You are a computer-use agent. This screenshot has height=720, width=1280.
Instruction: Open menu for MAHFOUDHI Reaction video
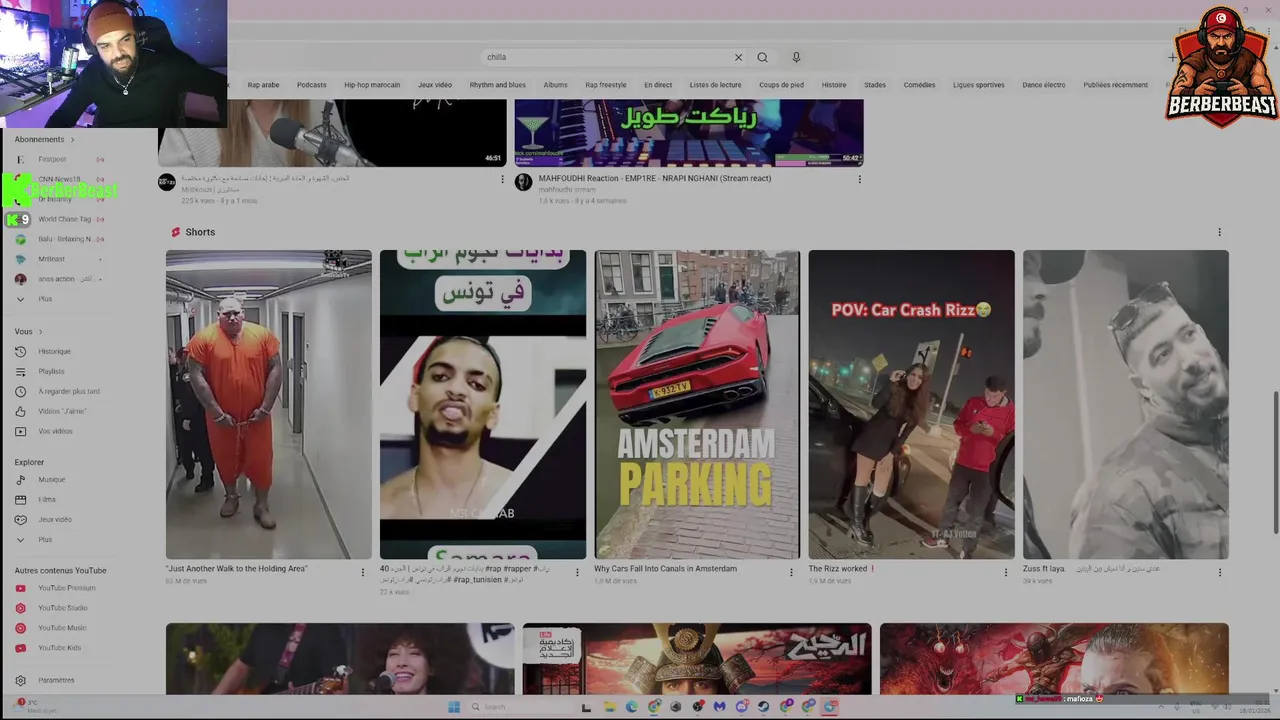[x=859, y=179]
